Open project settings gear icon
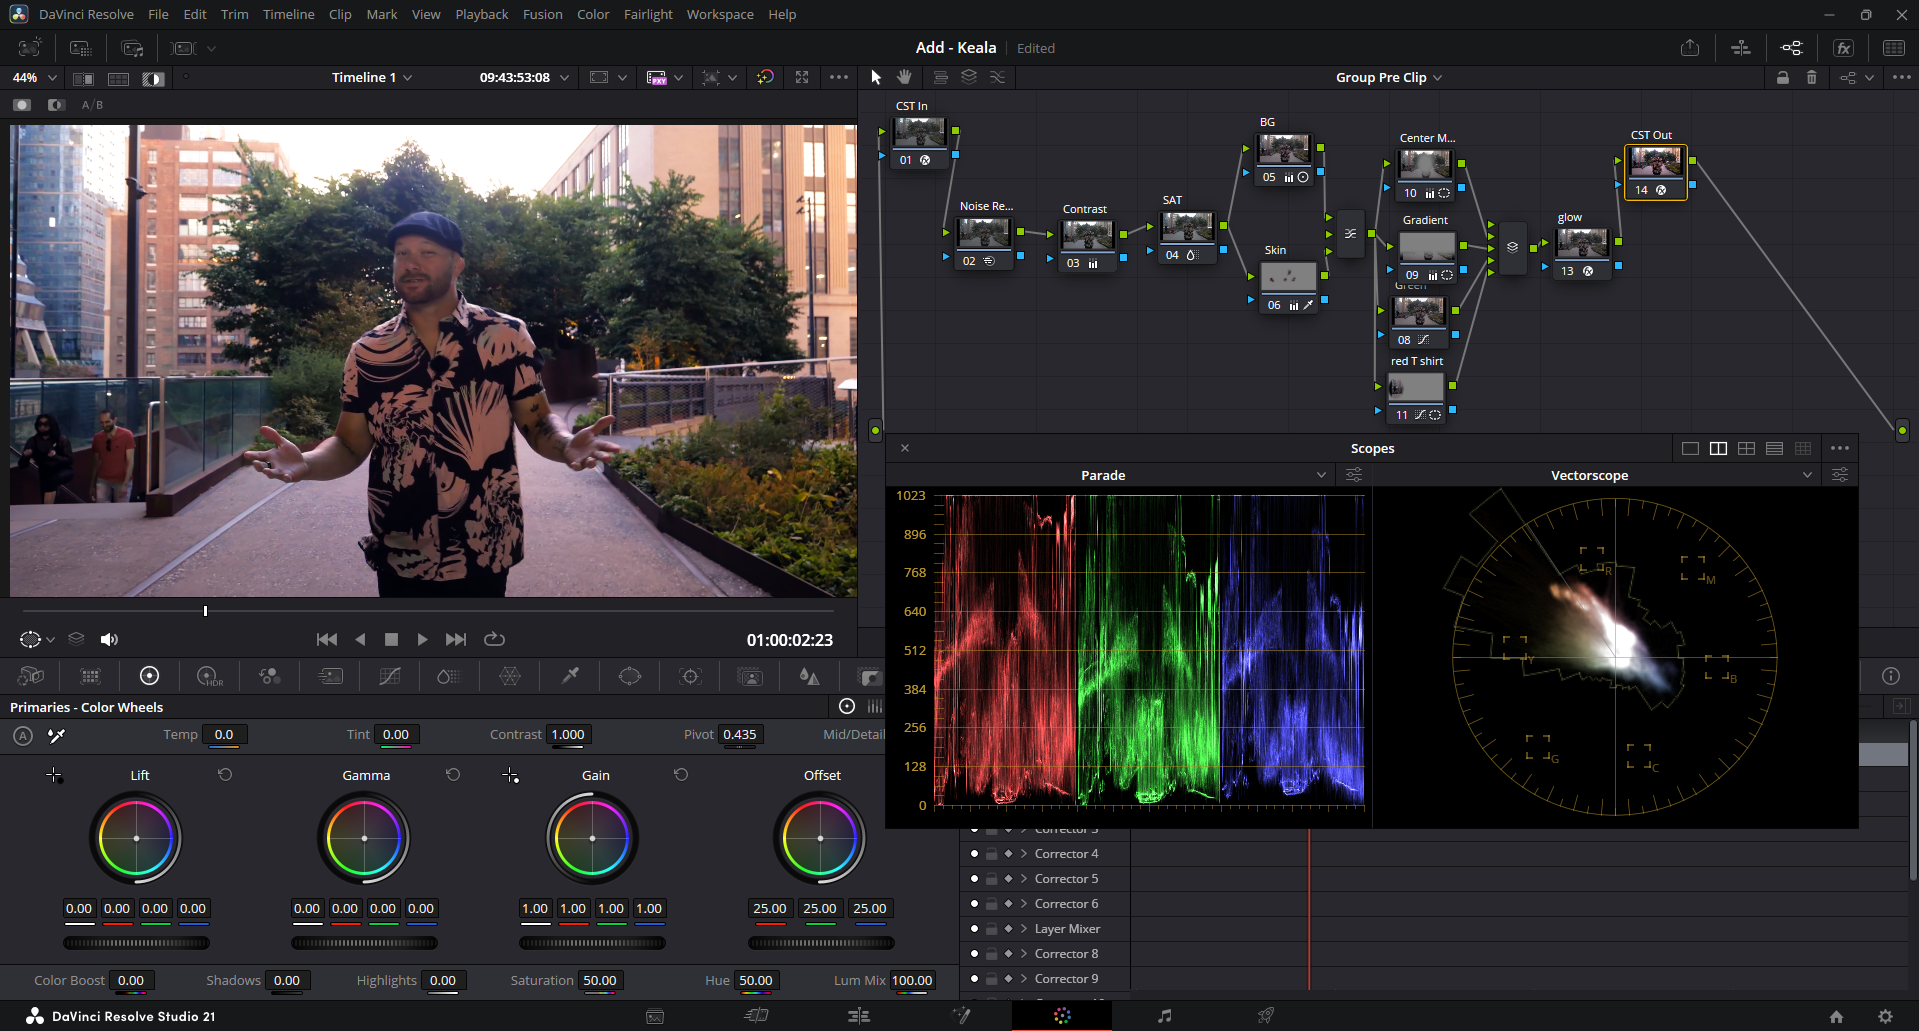This screenshot has width=1919, height=1031. [x=1885, y=1016]
